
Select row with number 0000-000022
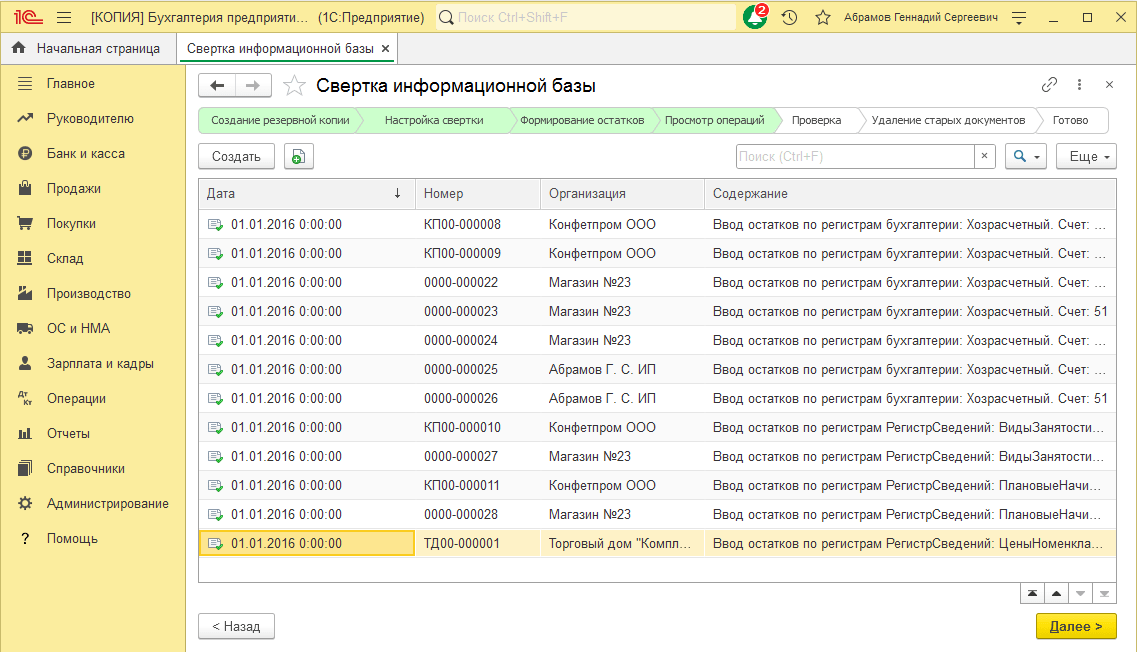click(x=657, y=283)
